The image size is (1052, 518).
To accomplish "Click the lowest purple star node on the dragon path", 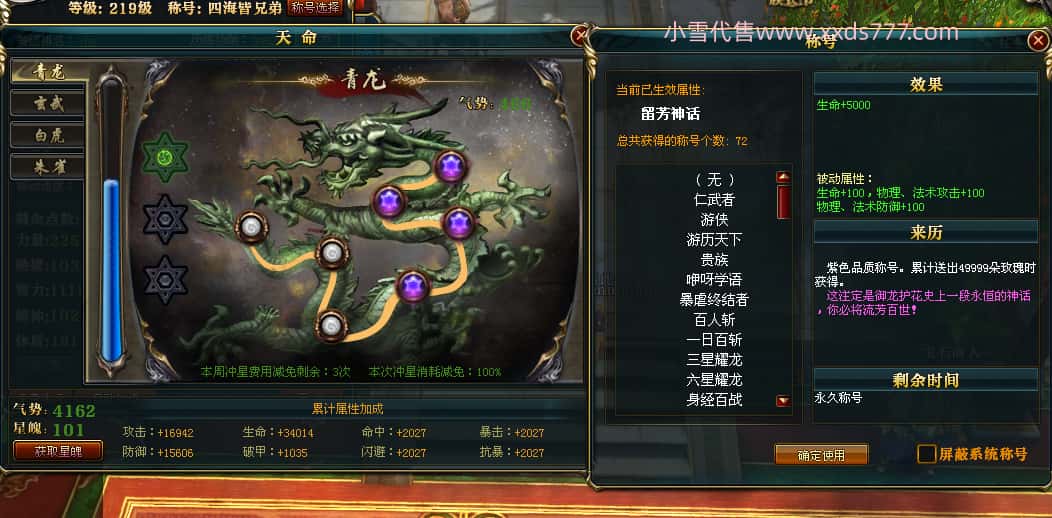I will (x=413, y=287).
